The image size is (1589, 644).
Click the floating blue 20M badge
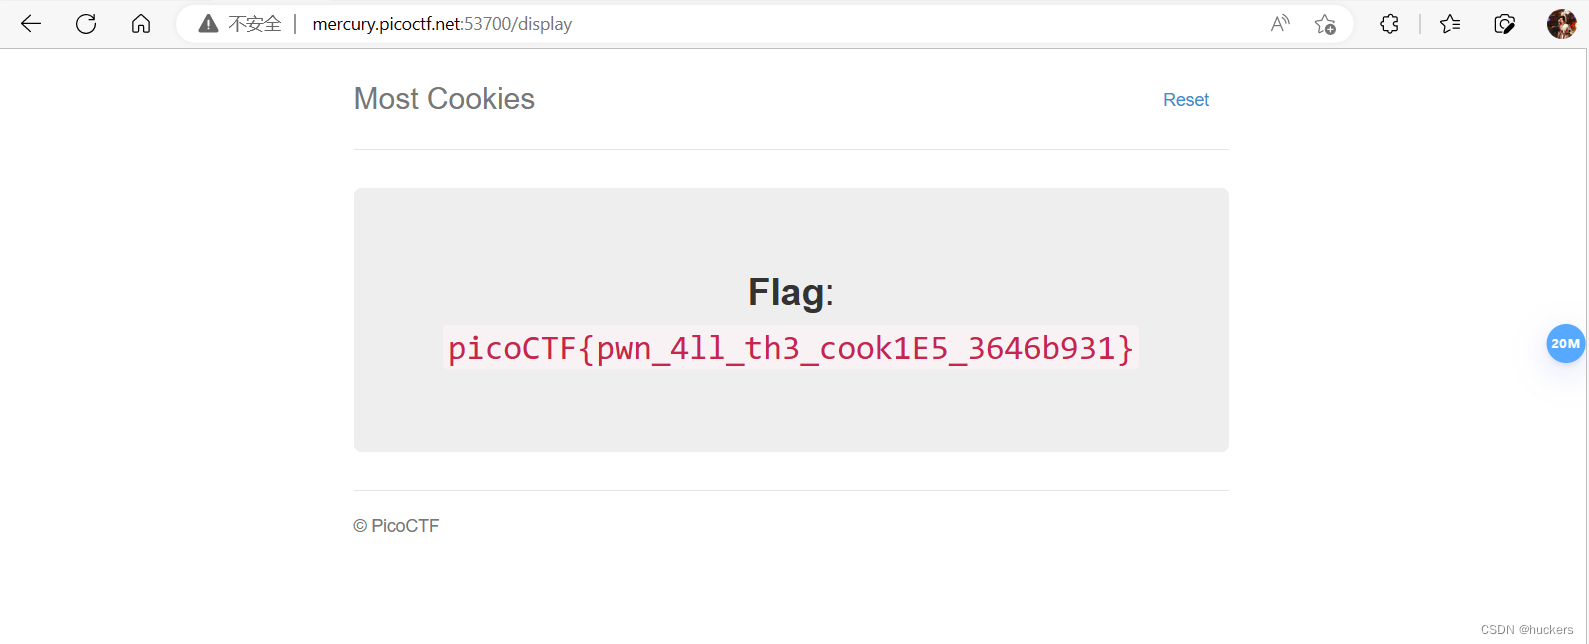[x=1565, y=343]
